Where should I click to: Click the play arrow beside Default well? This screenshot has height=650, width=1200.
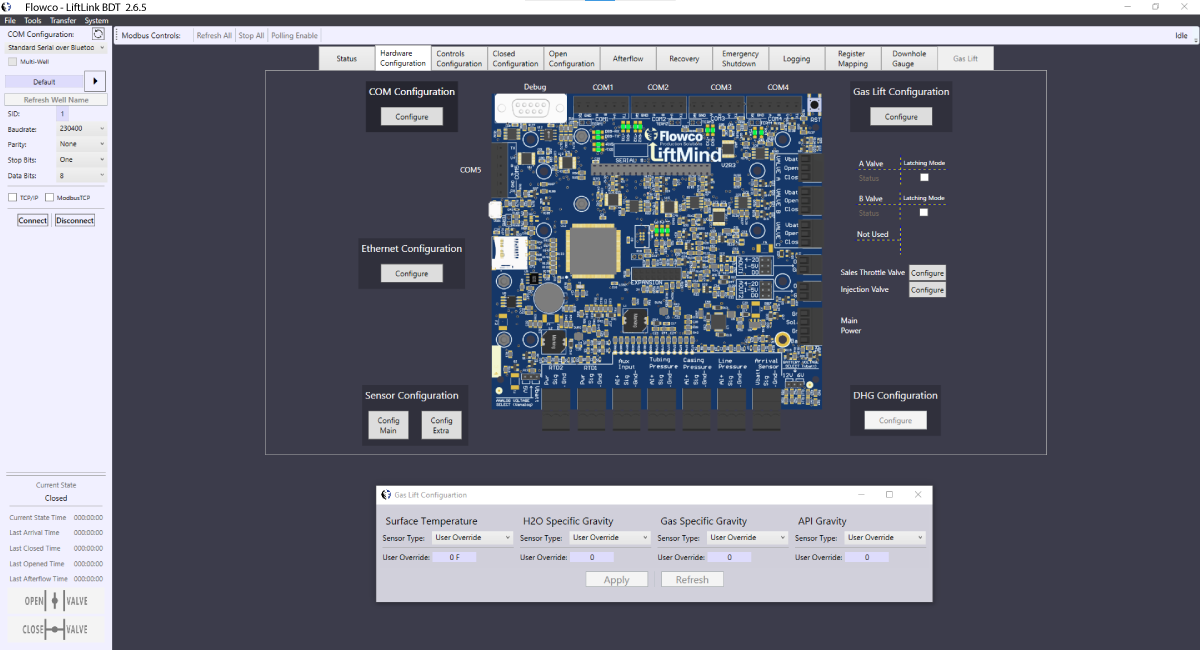[95, 82]
